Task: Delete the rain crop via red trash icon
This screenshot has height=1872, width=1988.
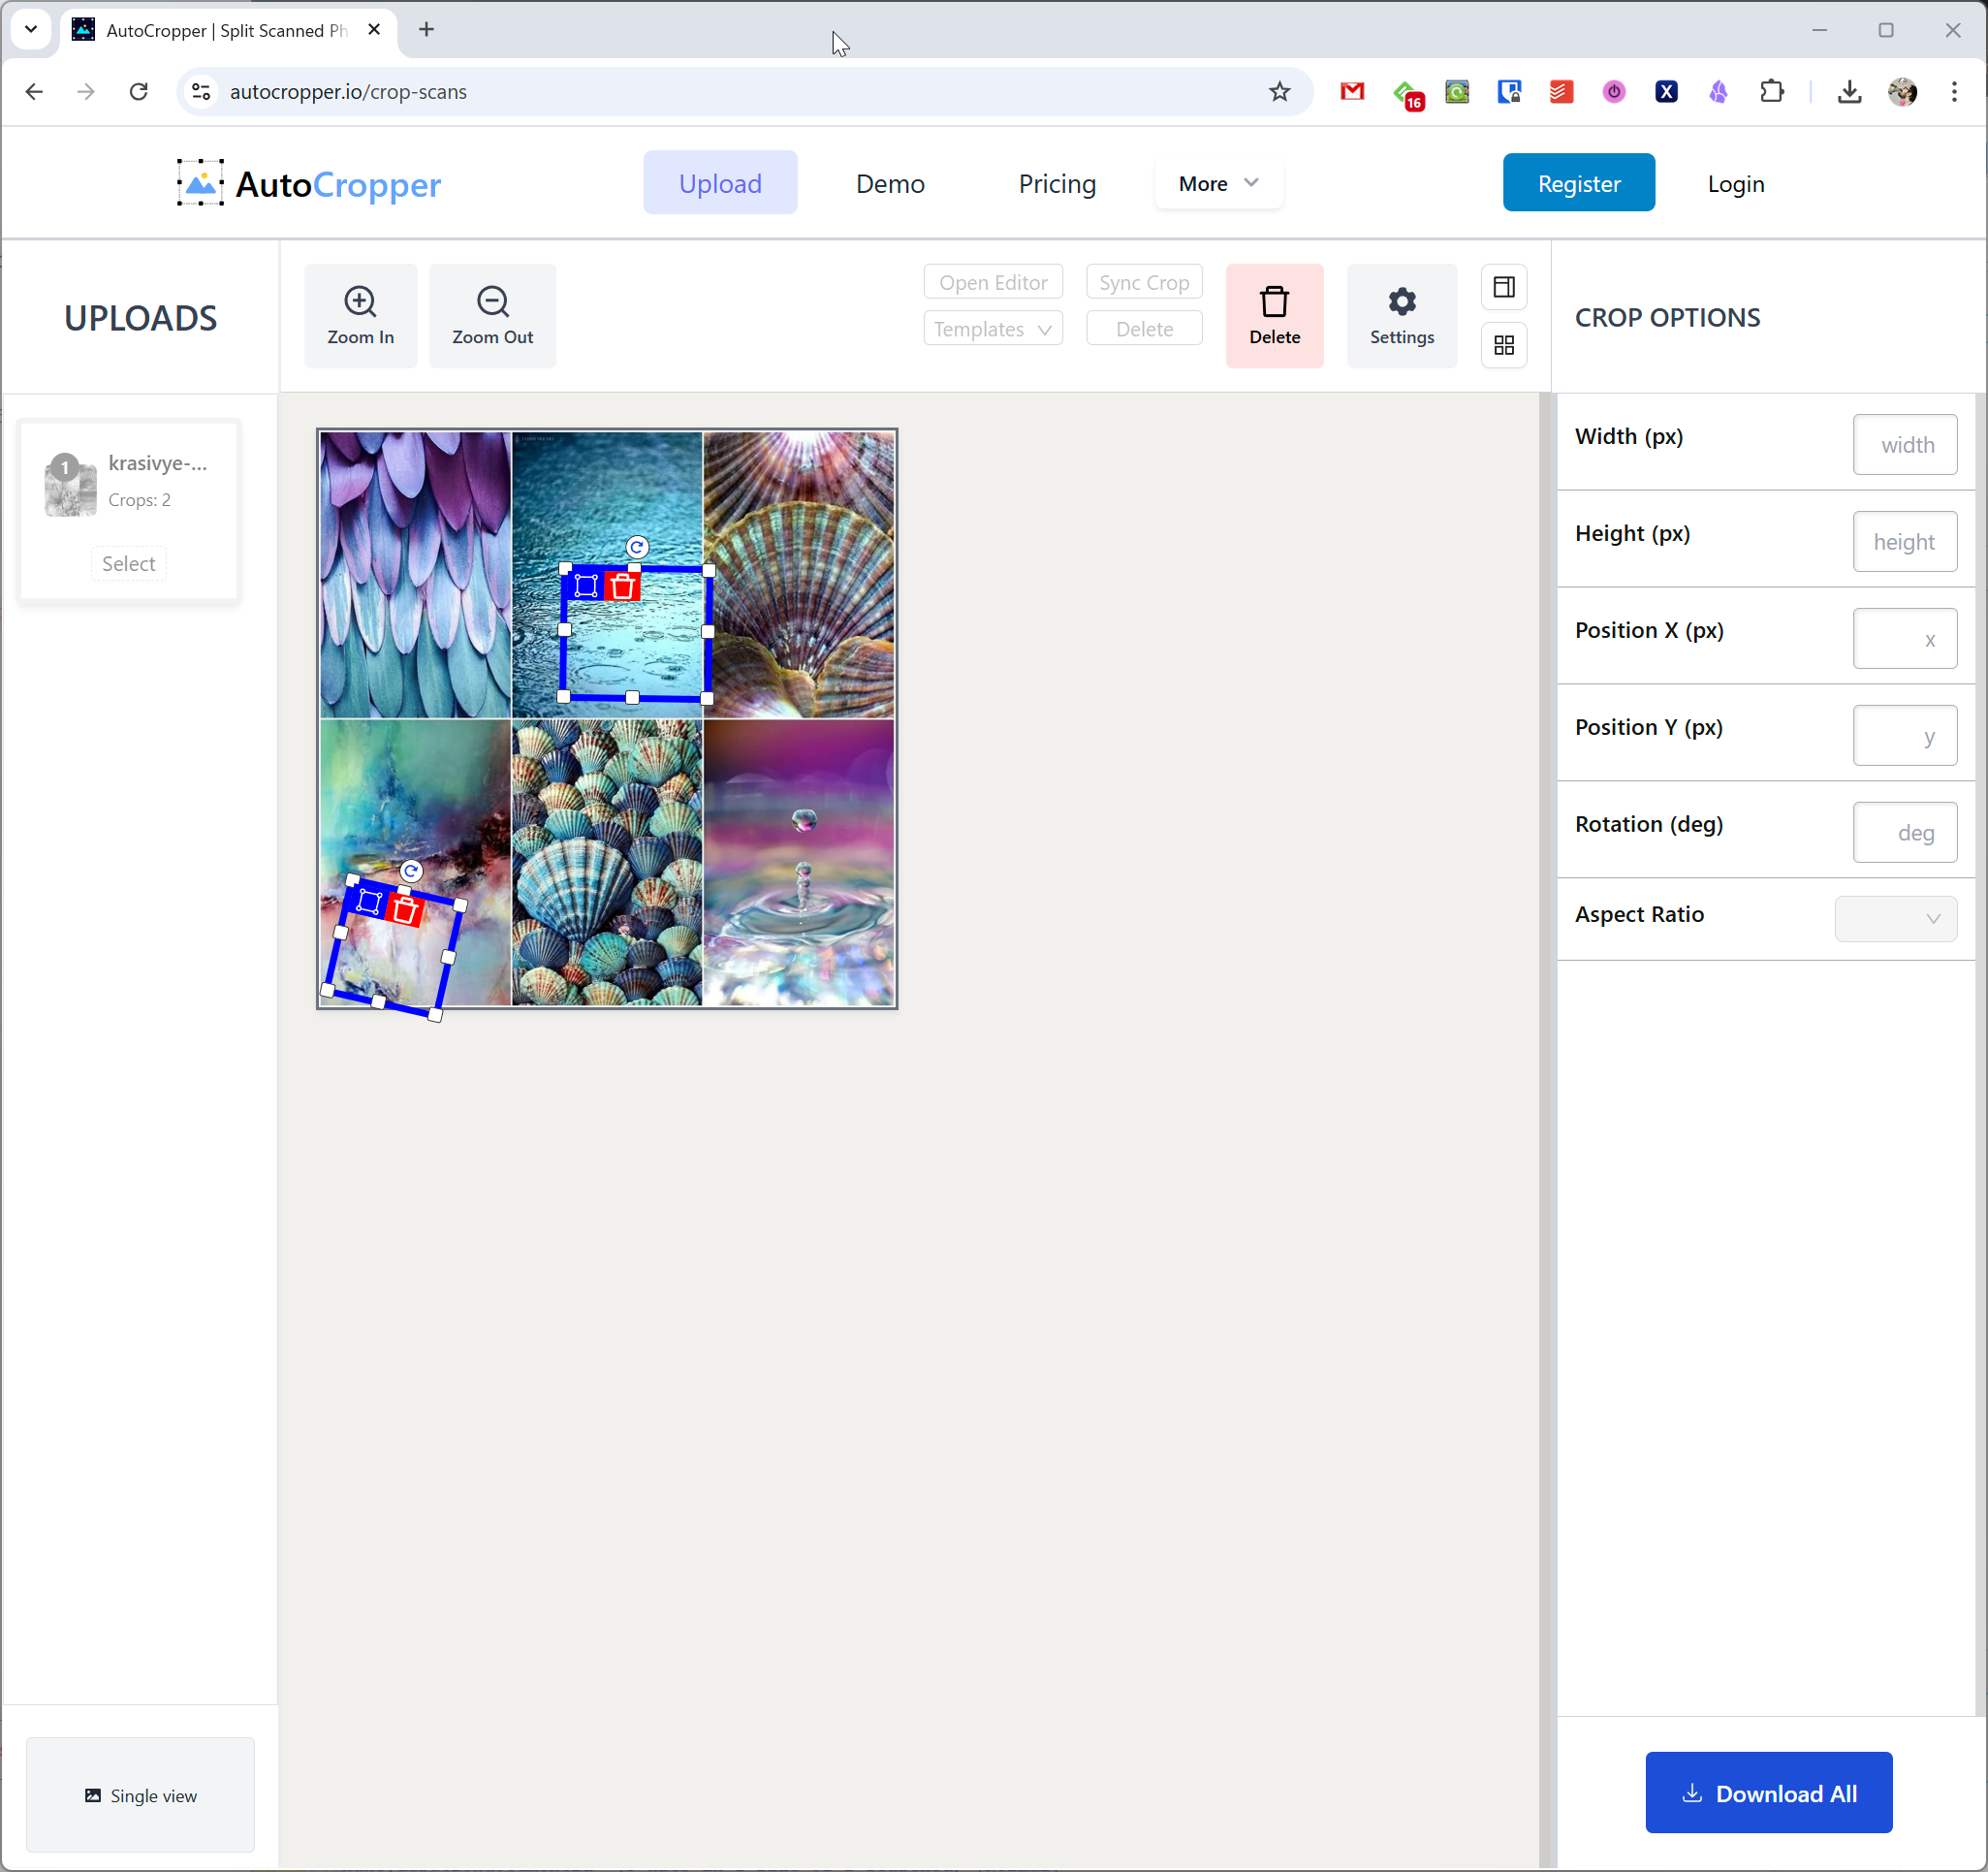Action: click(x=623, y=587)
